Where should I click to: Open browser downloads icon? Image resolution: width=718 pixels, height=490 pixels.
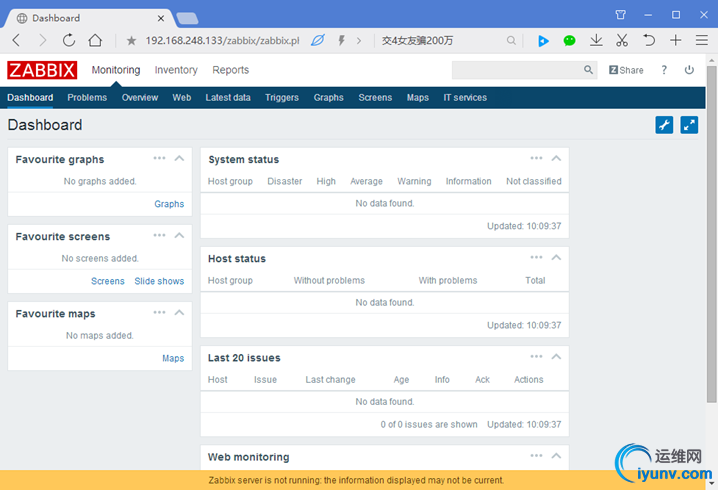point(596,40)
